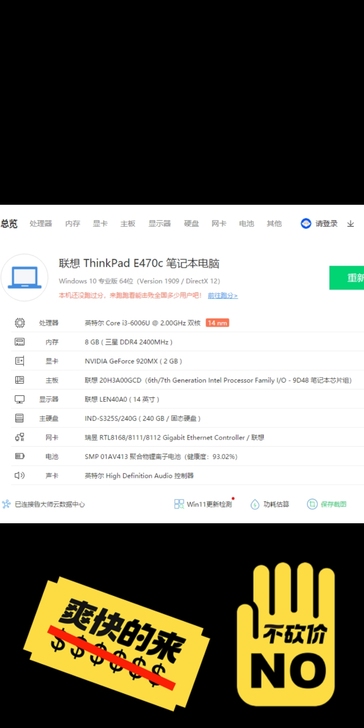Click the battery icon

(x=20, y=456)
